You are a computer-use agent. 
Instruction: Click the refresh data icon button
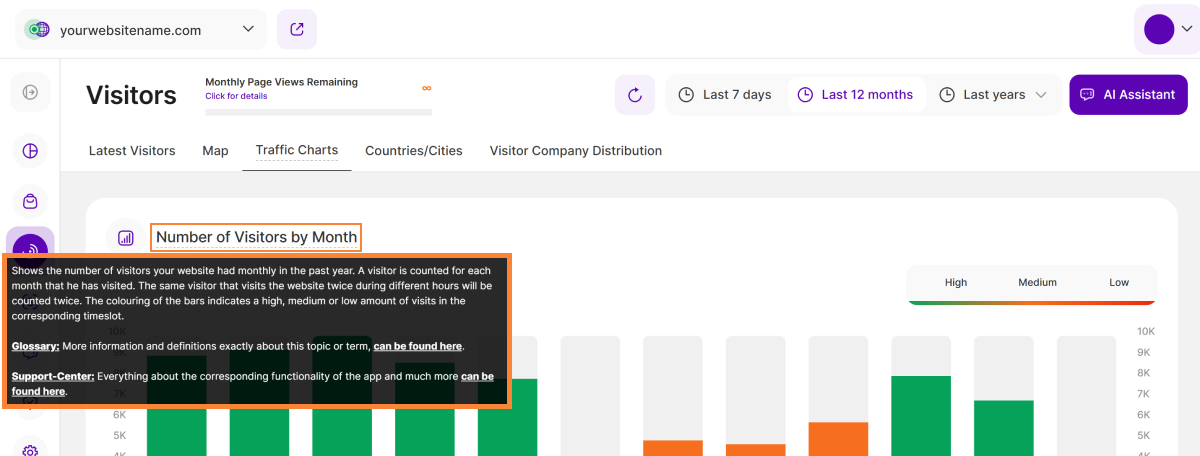tap(634, 95)
